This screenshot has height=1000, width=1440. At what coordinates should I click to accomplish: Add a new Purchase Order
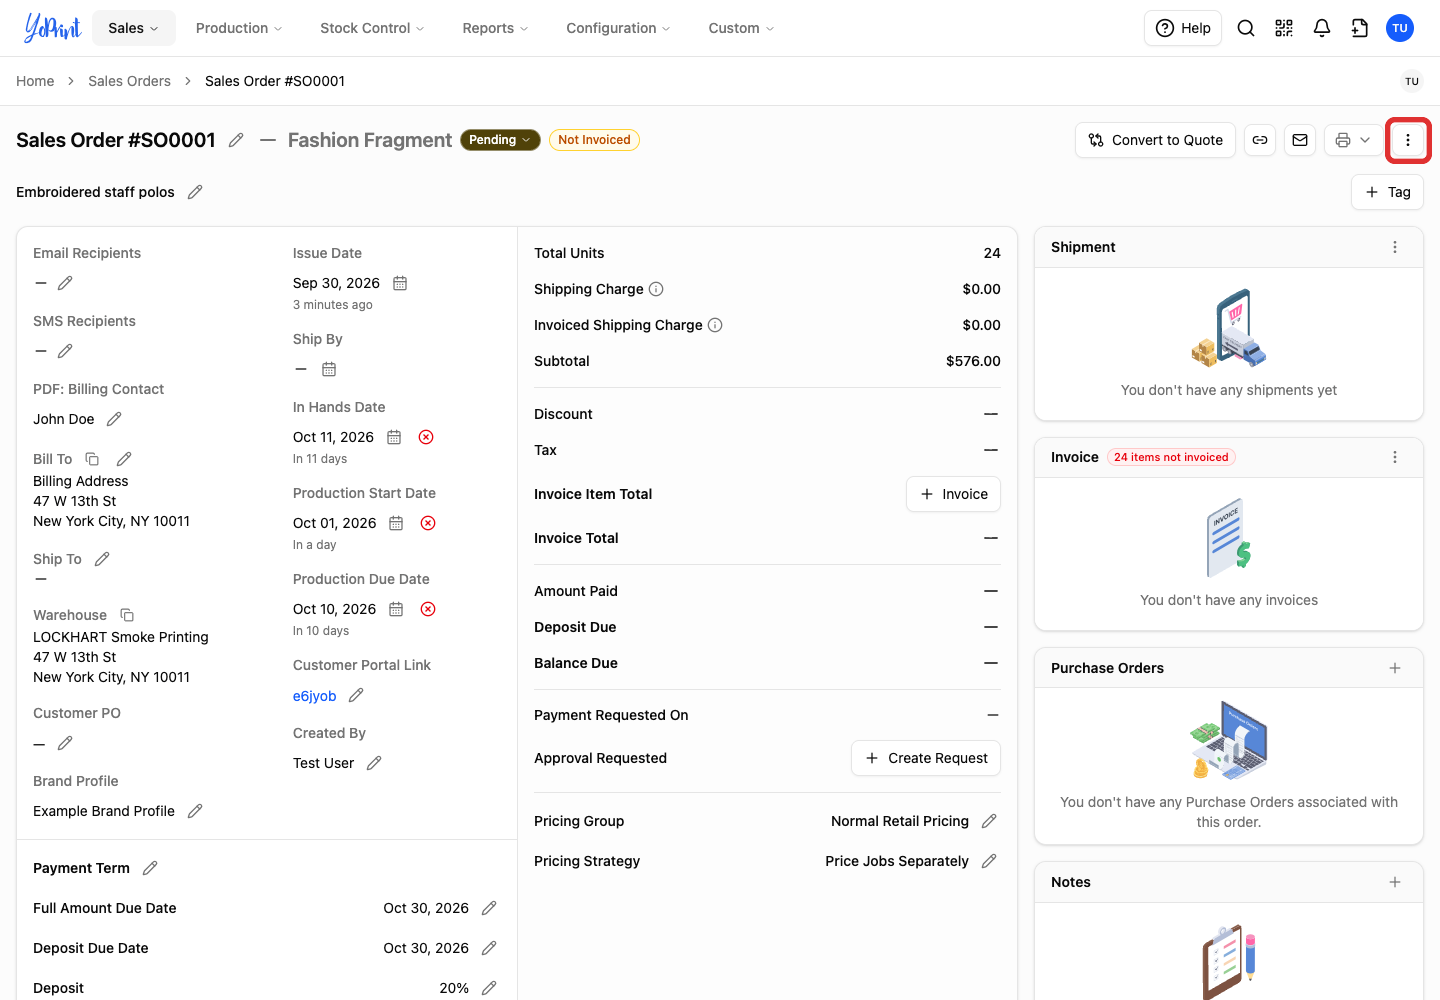pyautogui.click(x=1395, y=668)
